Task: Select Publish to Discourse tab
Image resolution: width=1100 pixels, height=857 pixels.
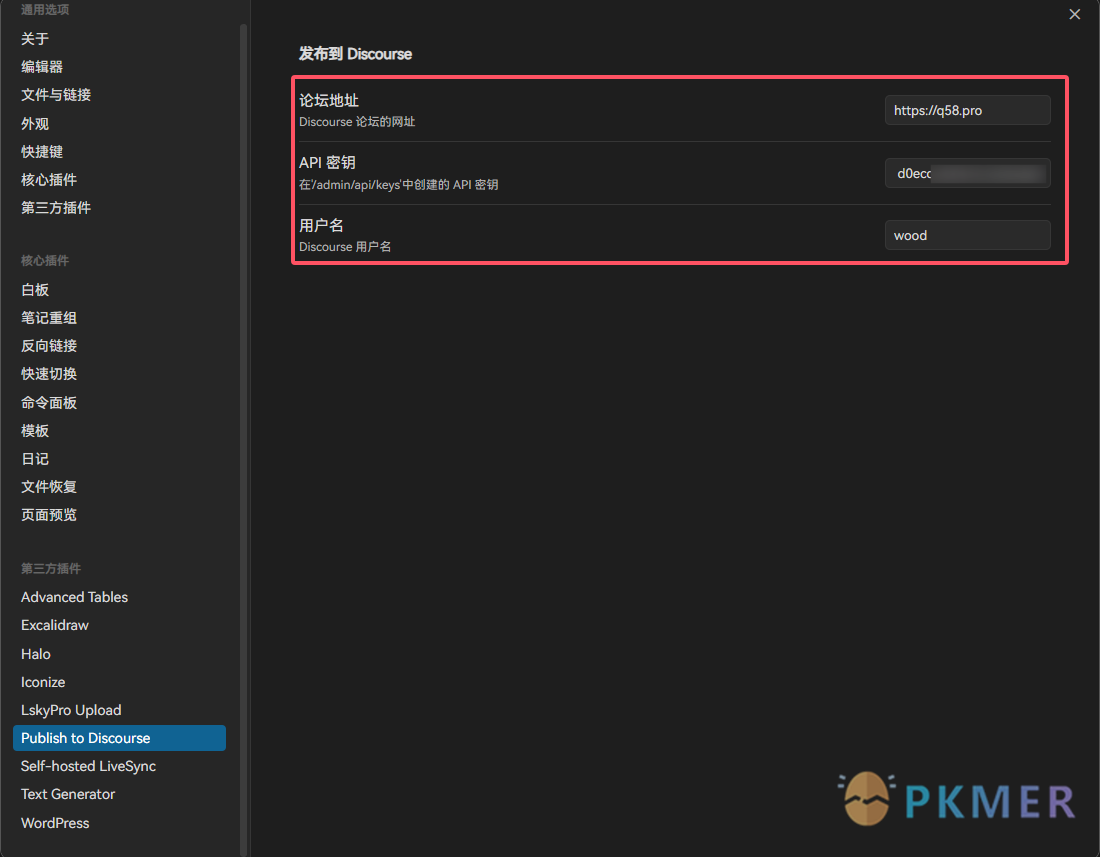Action: click(x=119, y=738)
